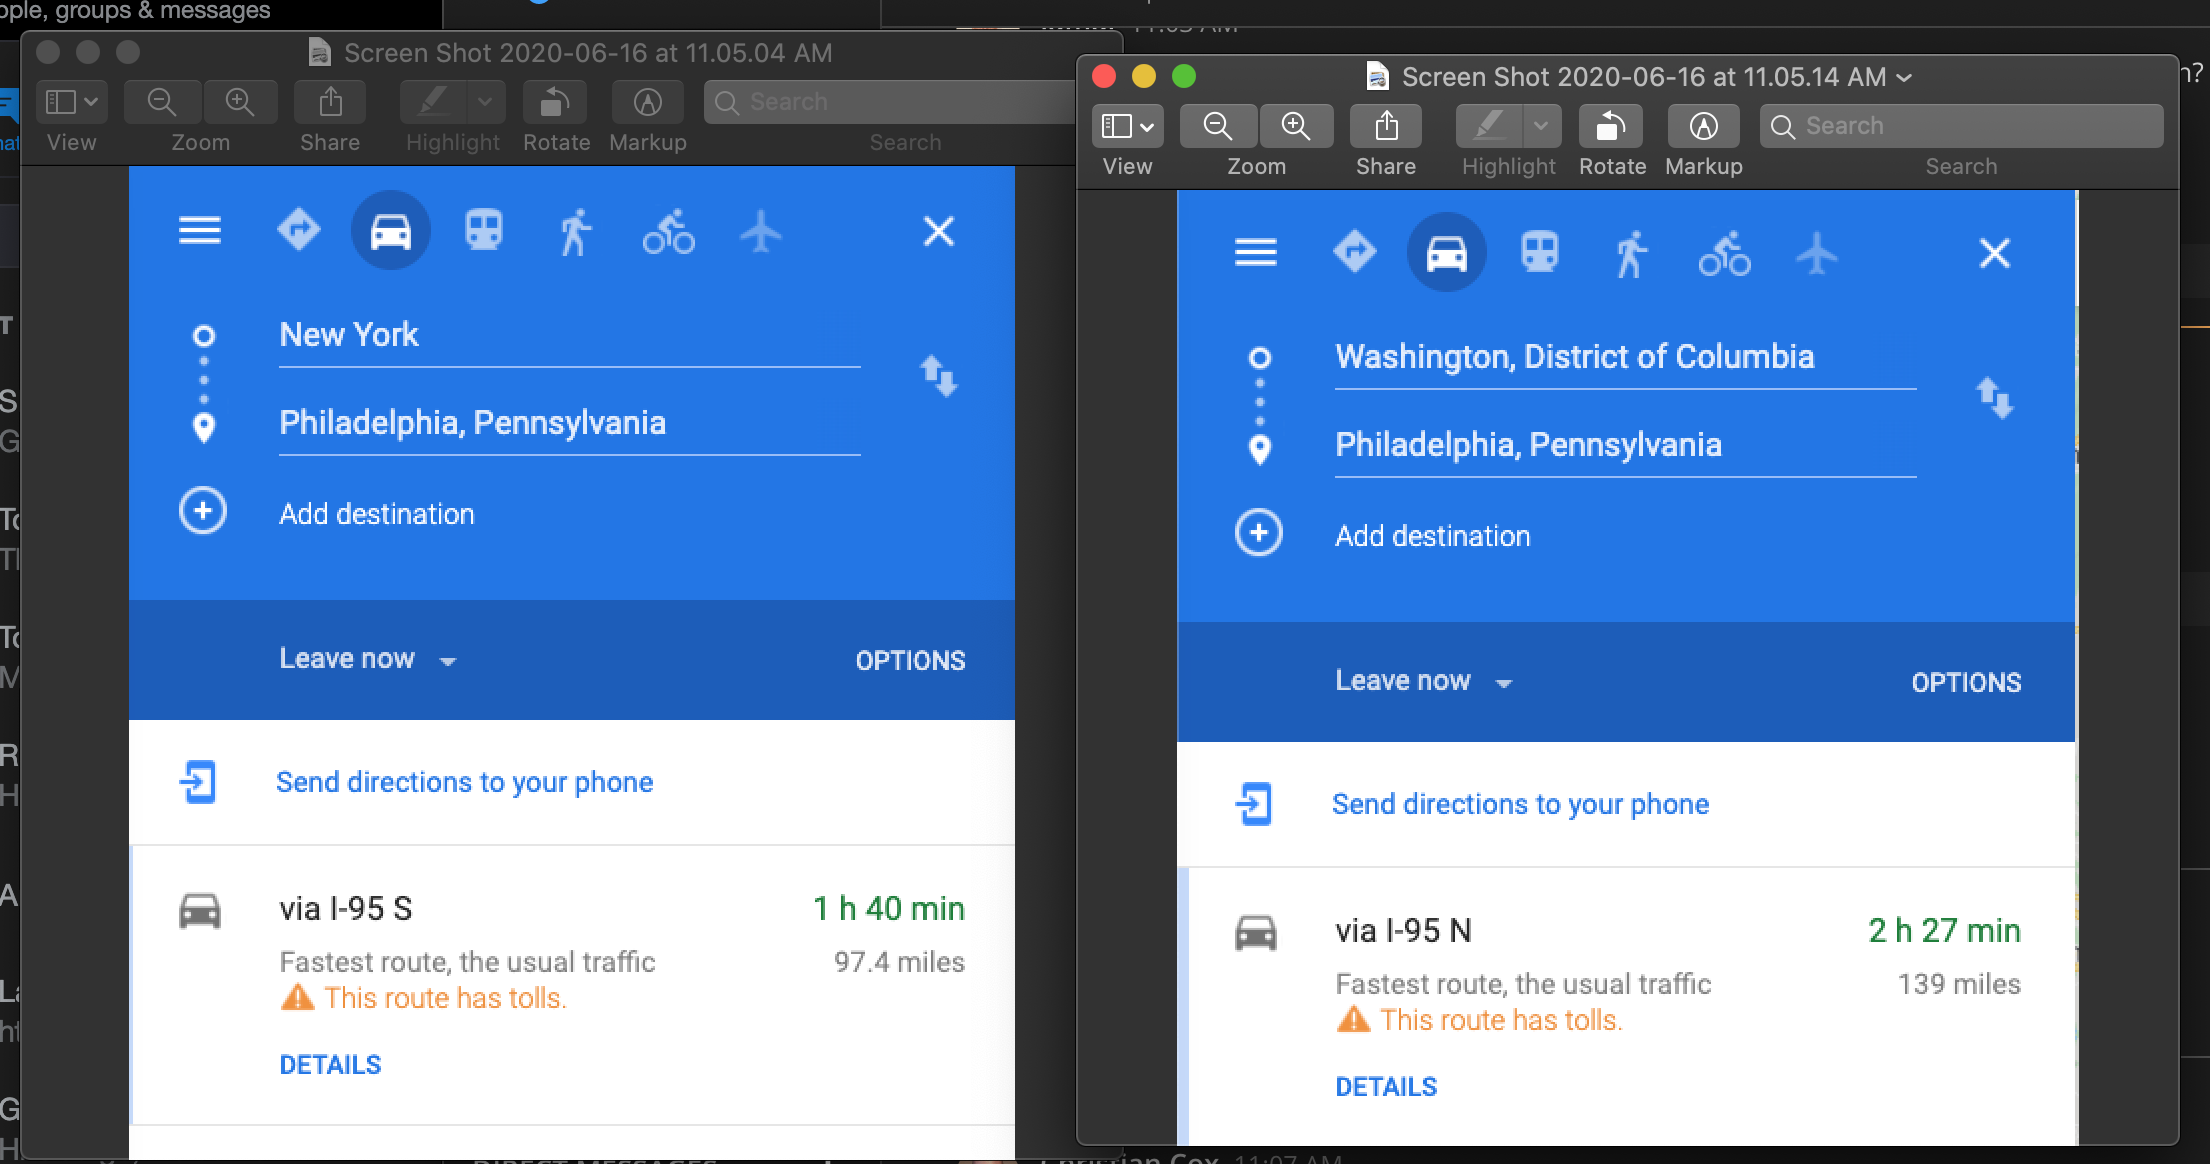Send directions to your phone in the Washington panel

pos(1520,804)
